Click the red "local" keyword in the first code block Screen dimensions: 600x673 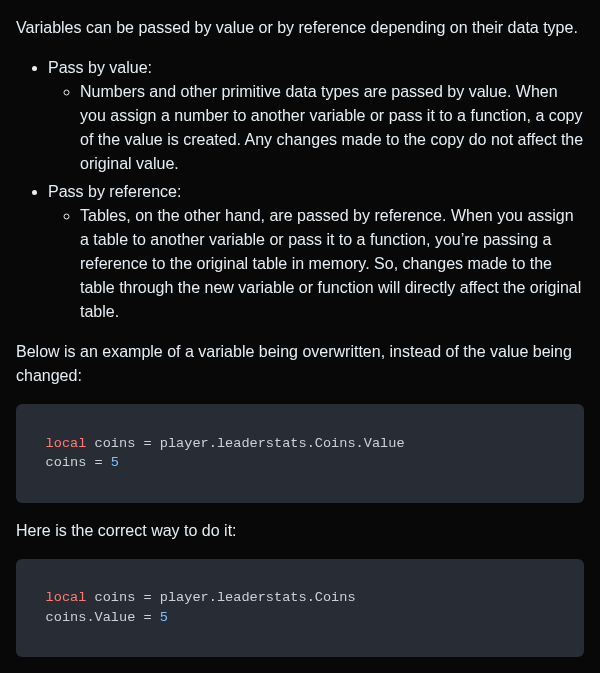(66, 443)
